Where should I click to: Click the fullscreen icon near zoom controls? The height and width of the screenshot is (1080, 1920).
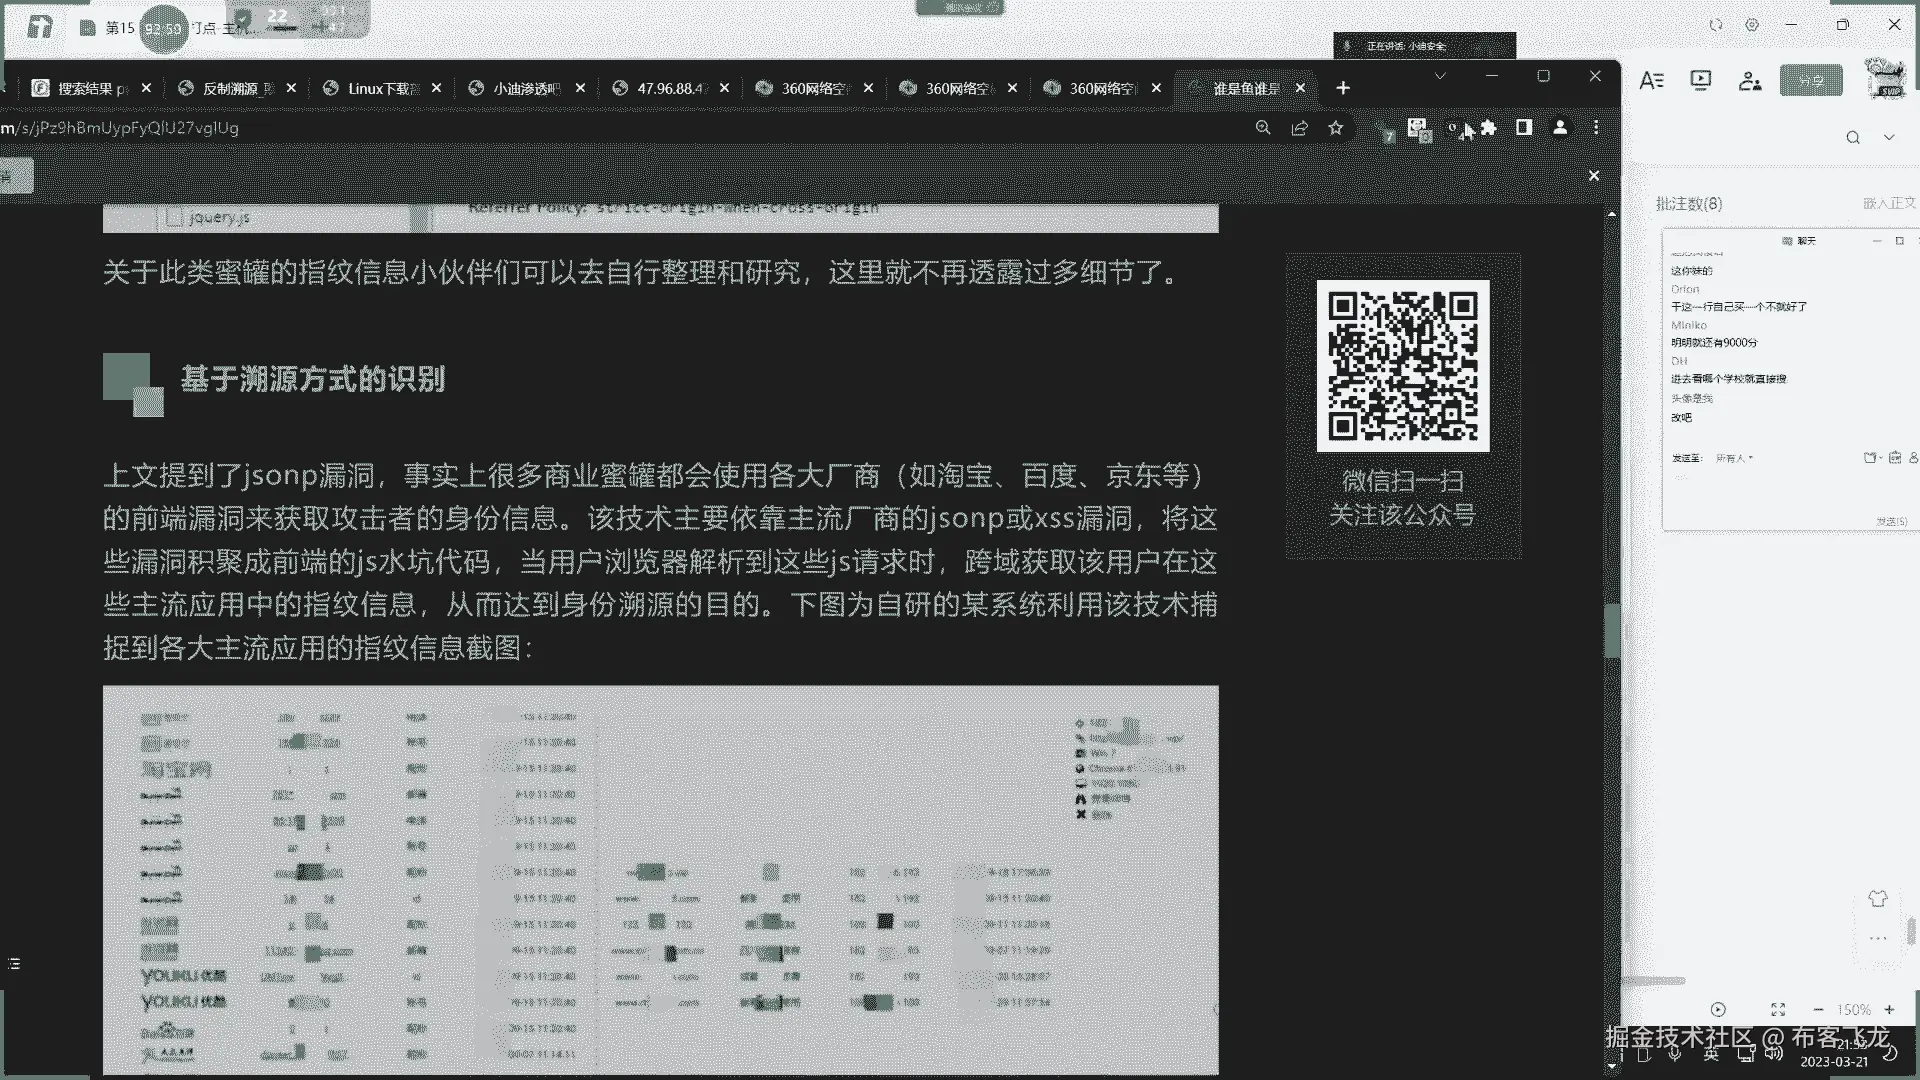(x=1778, y=1010)
